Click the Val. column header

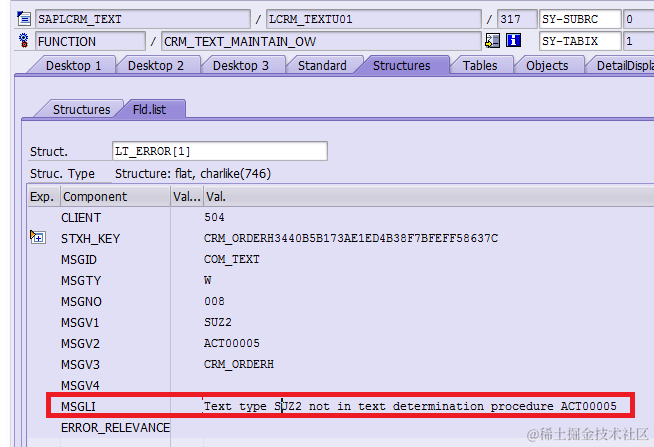tap(429, 196)
